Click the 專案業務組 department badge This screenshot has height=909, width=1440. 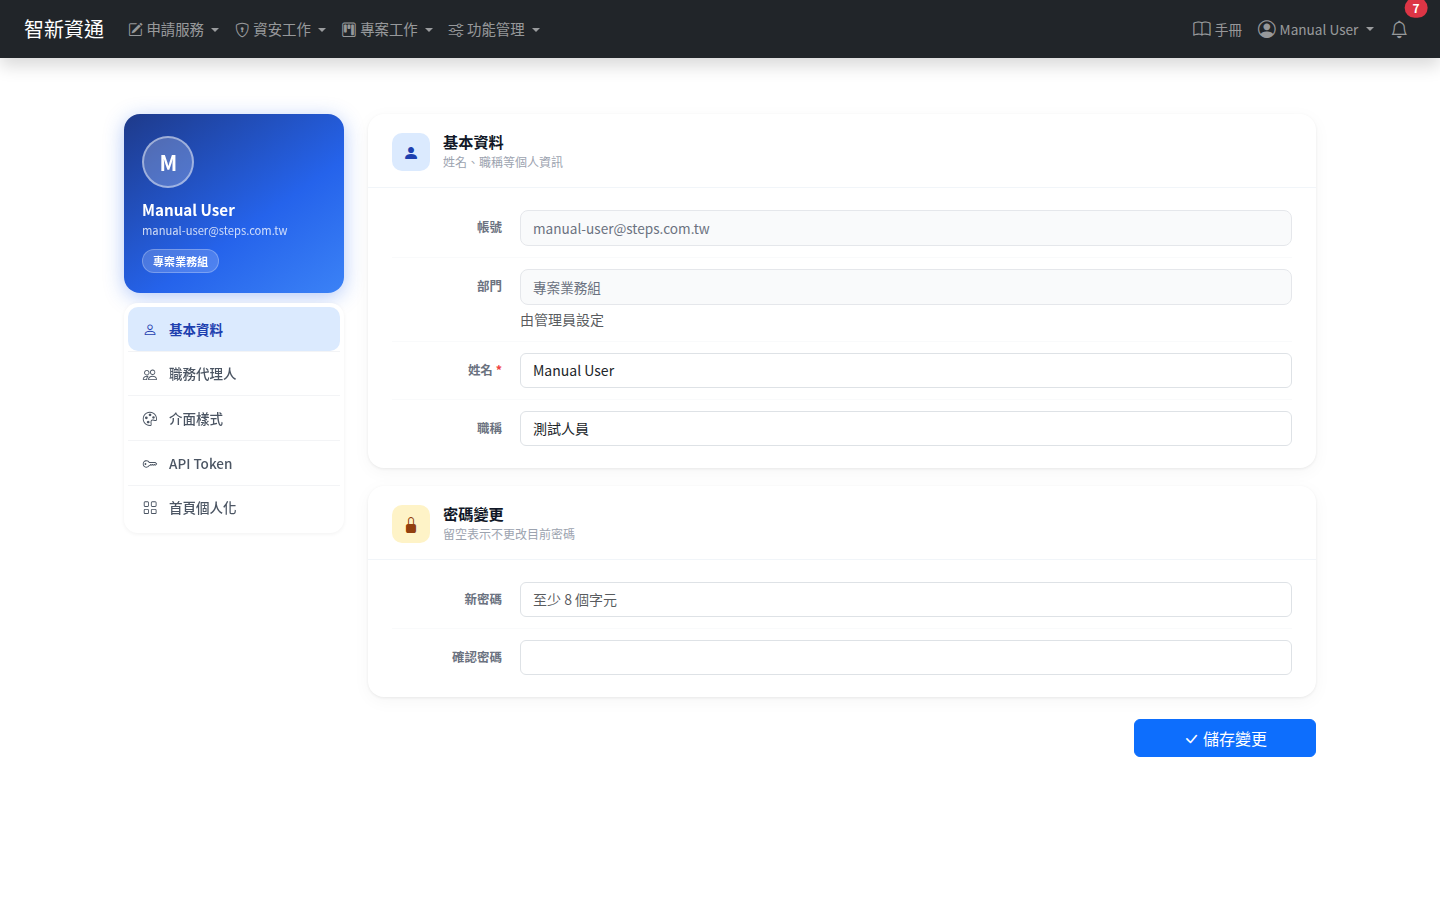click(180, 261)
